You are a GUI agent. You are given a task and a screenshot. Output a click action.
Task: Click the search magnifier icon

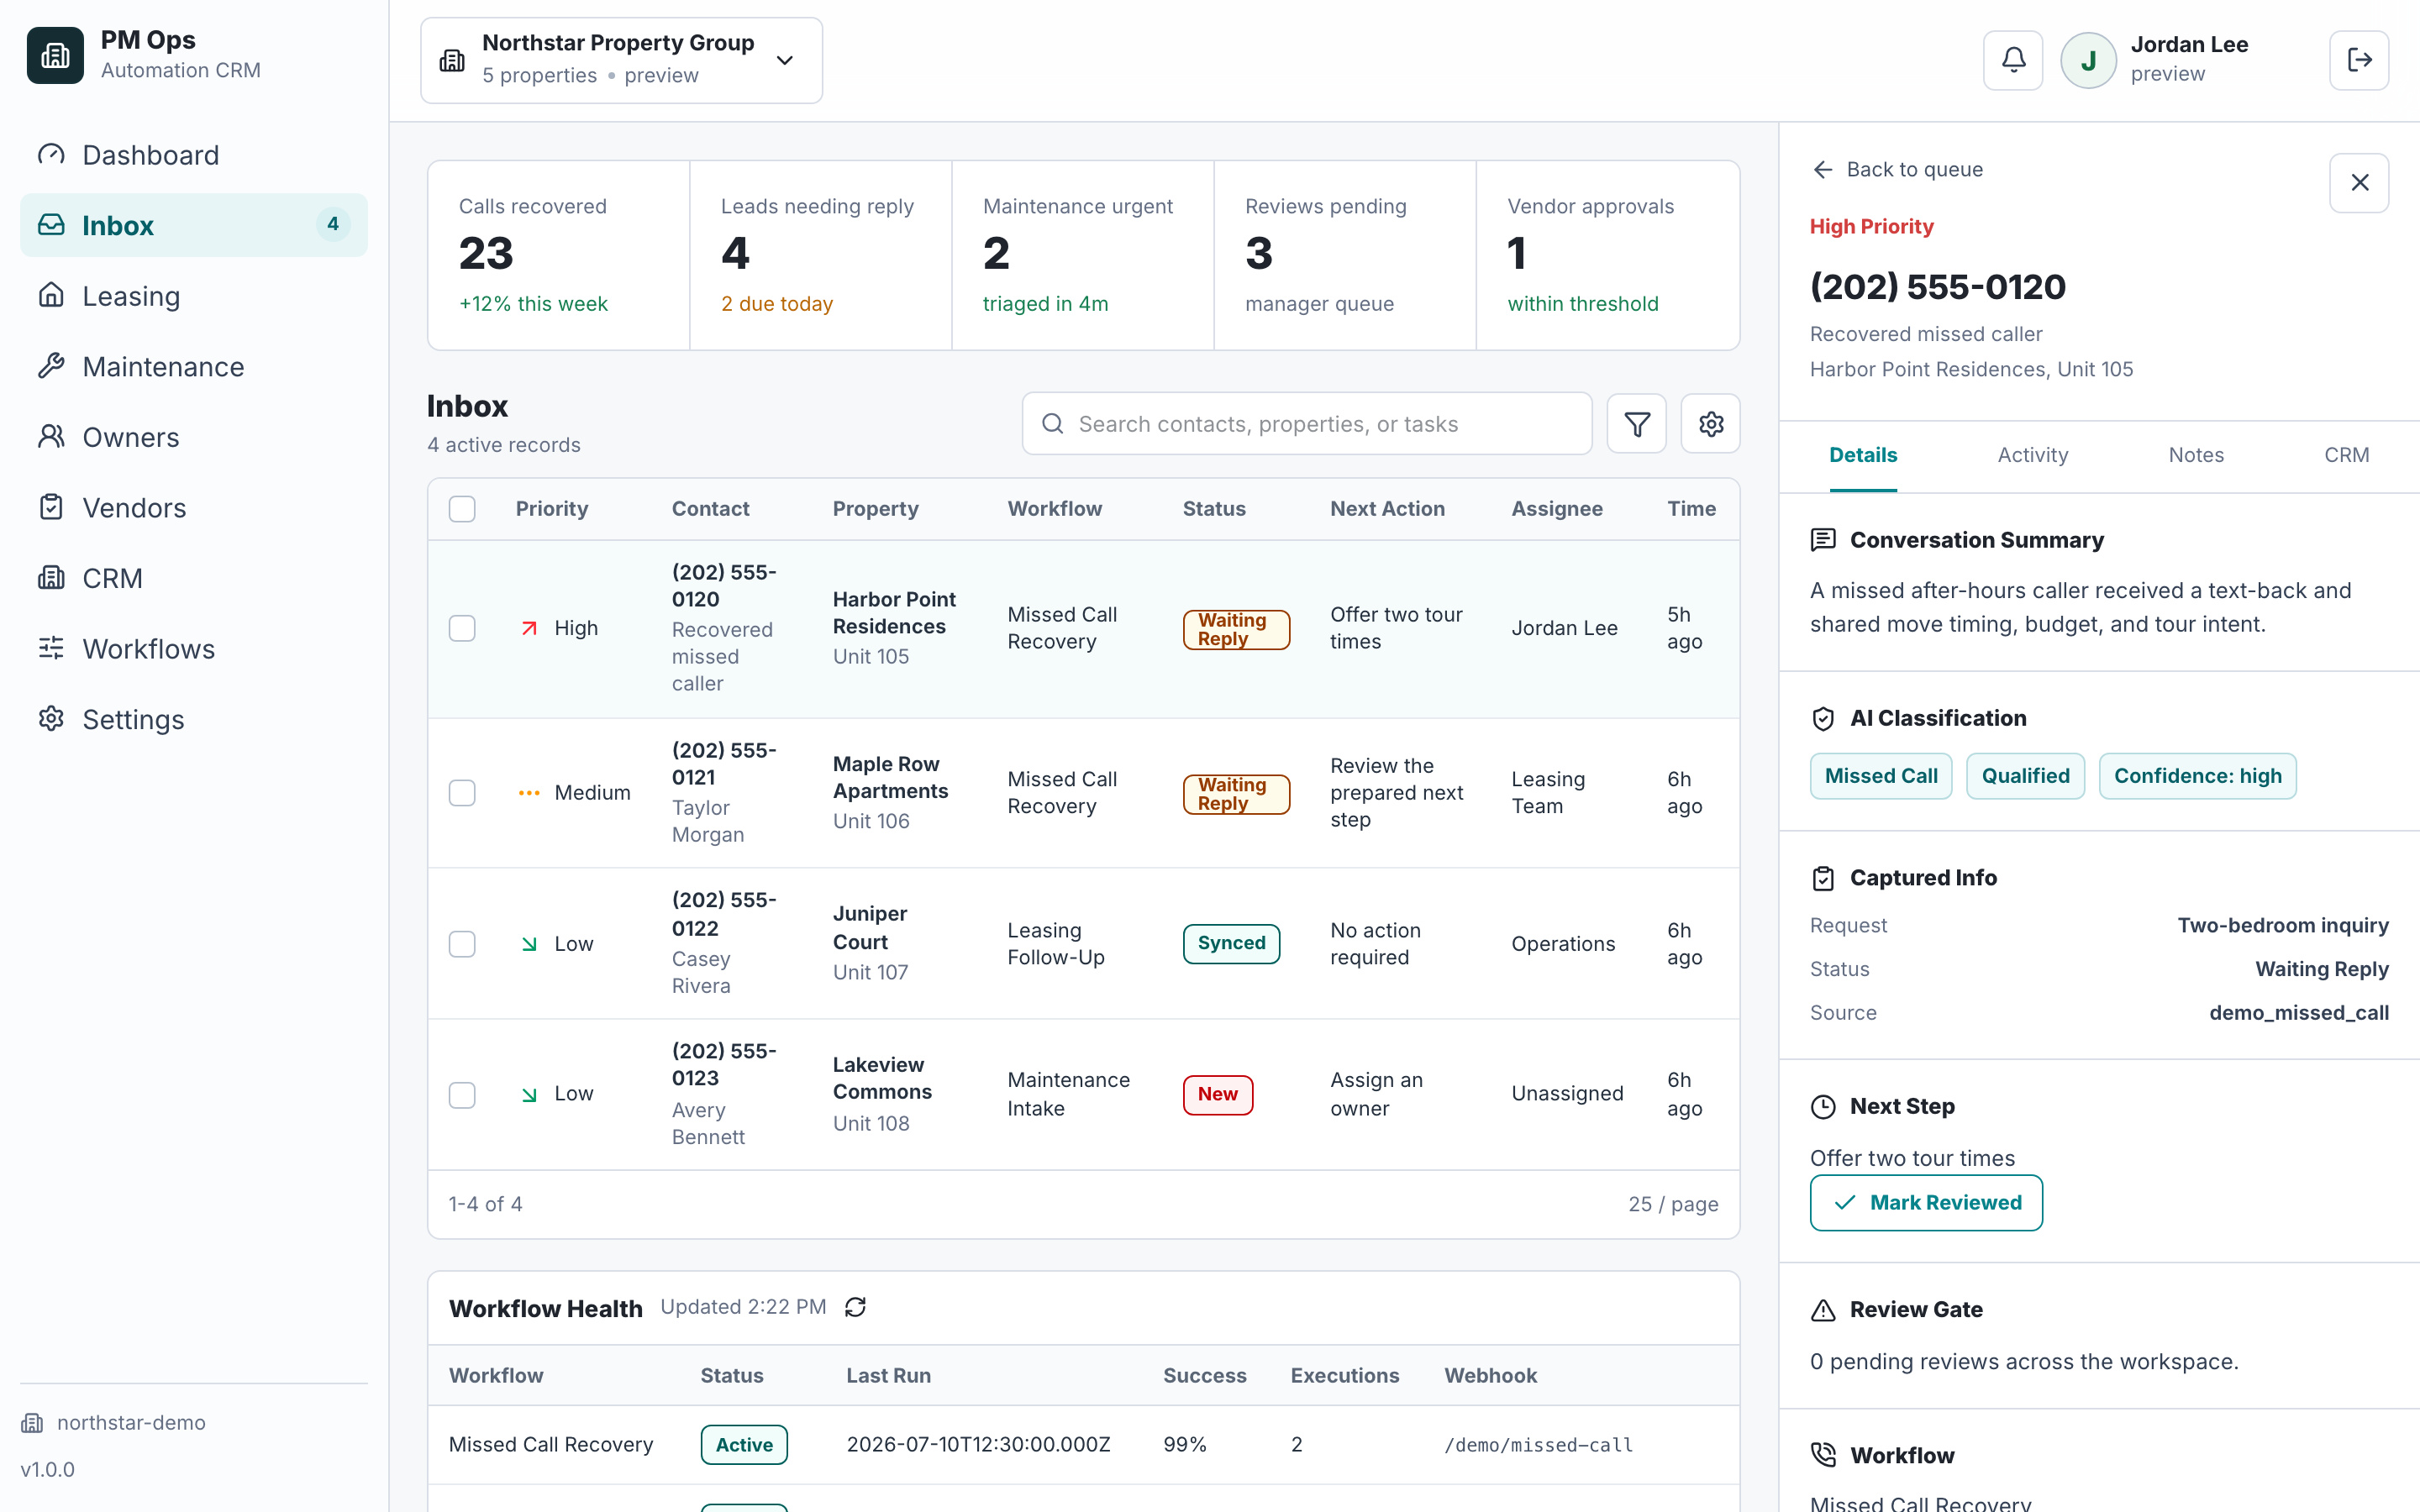1052,424
